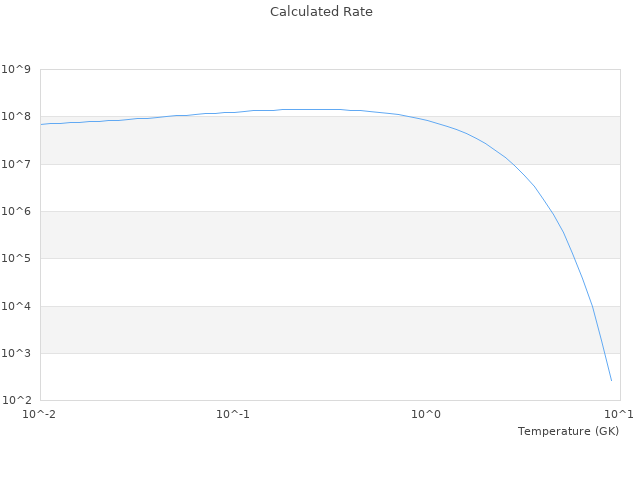
Task: Click the 10^2 y-axis tick label
Action: coord(17,401)
